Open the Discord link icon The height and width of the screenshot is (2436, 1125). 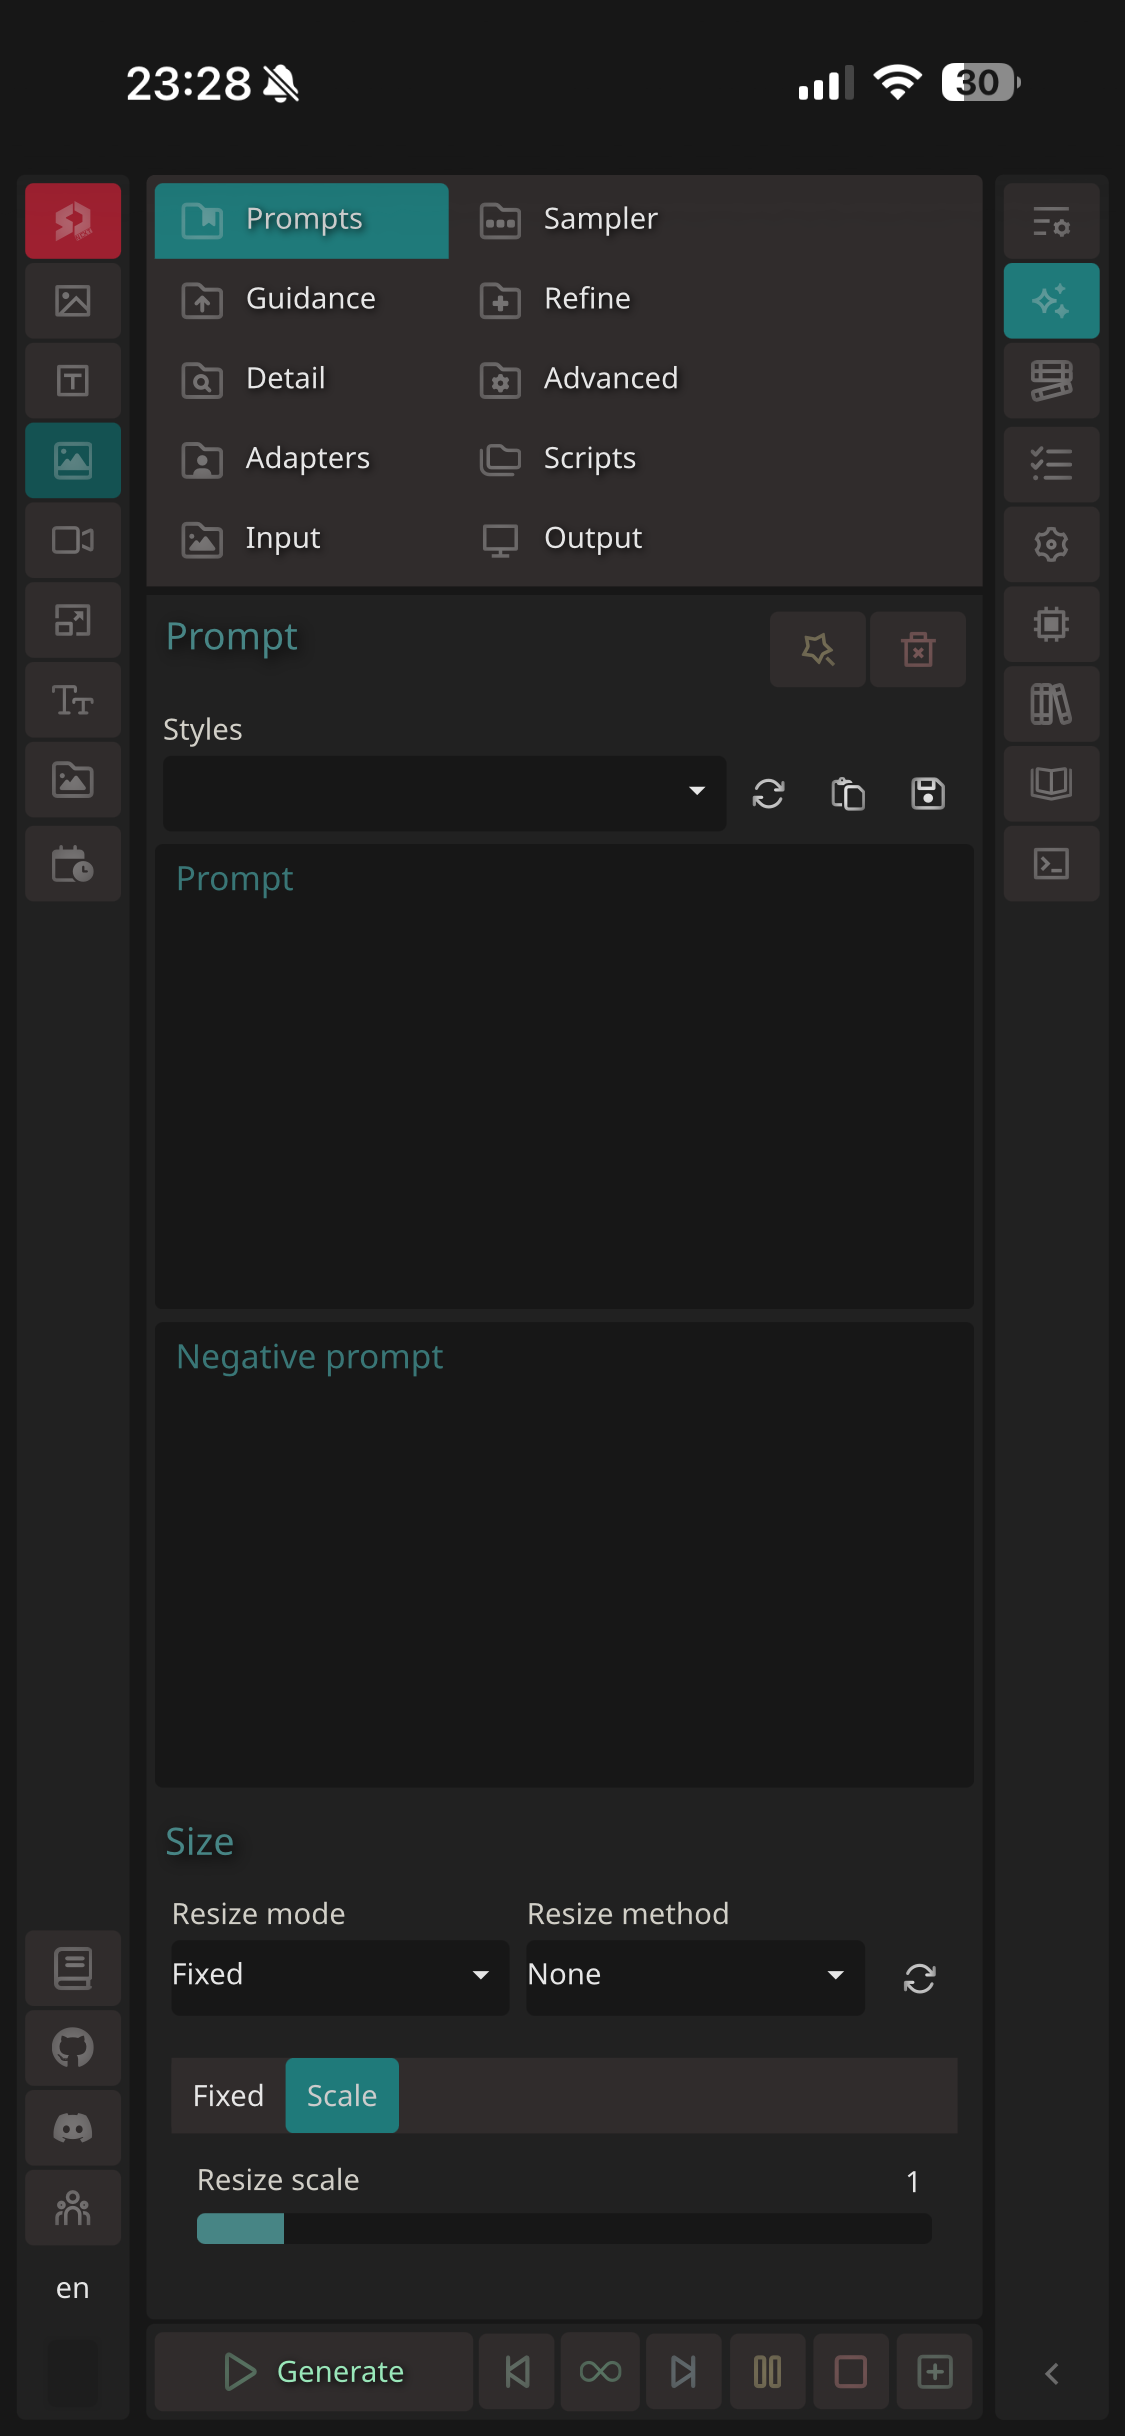(73, 2128)
